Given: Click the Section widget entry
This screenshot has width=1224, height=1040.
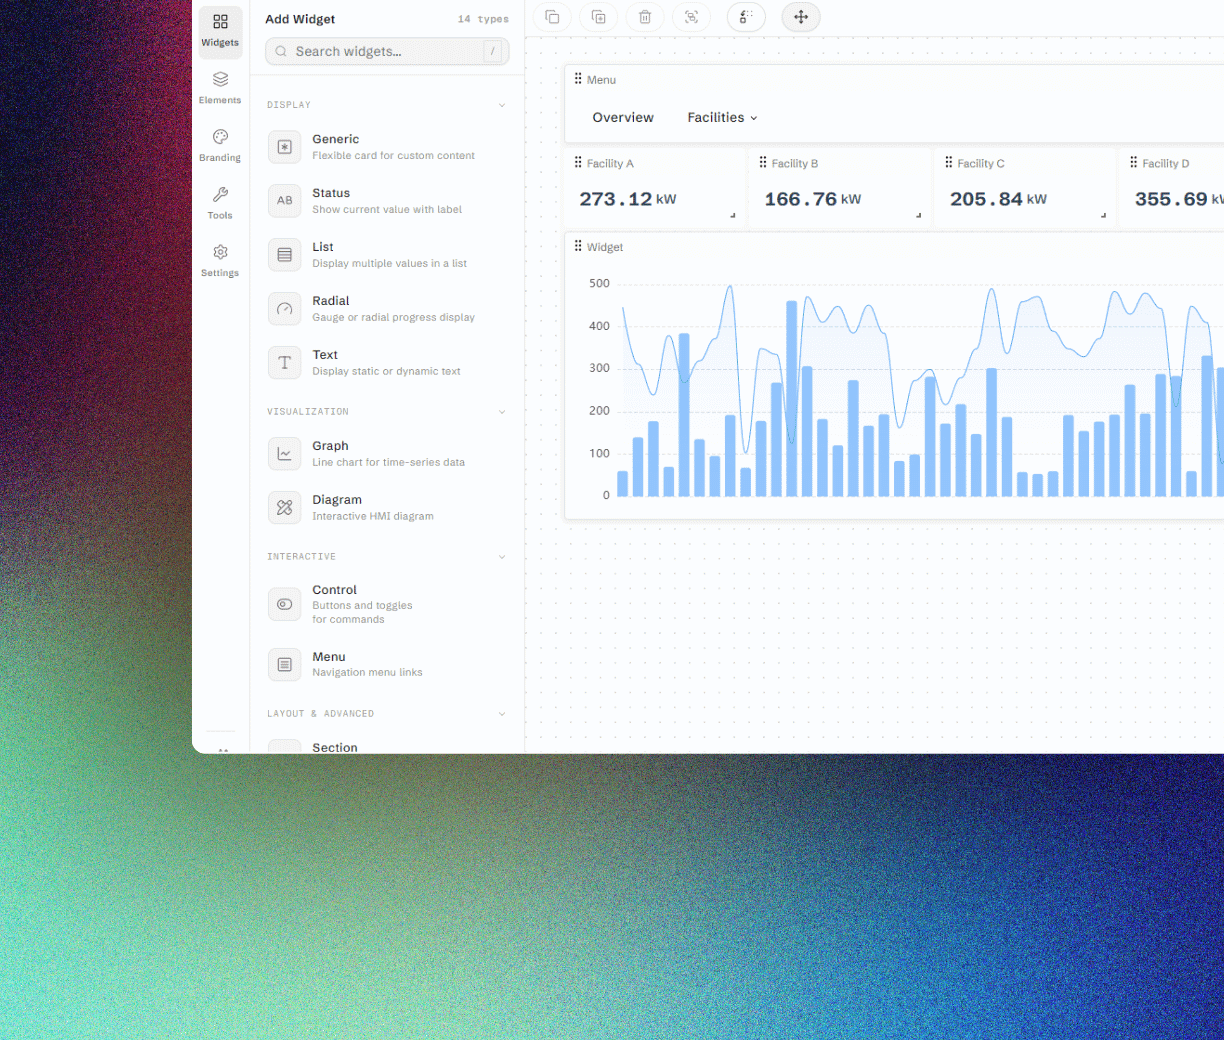Looking at the screenshot, I should point(386,747).
